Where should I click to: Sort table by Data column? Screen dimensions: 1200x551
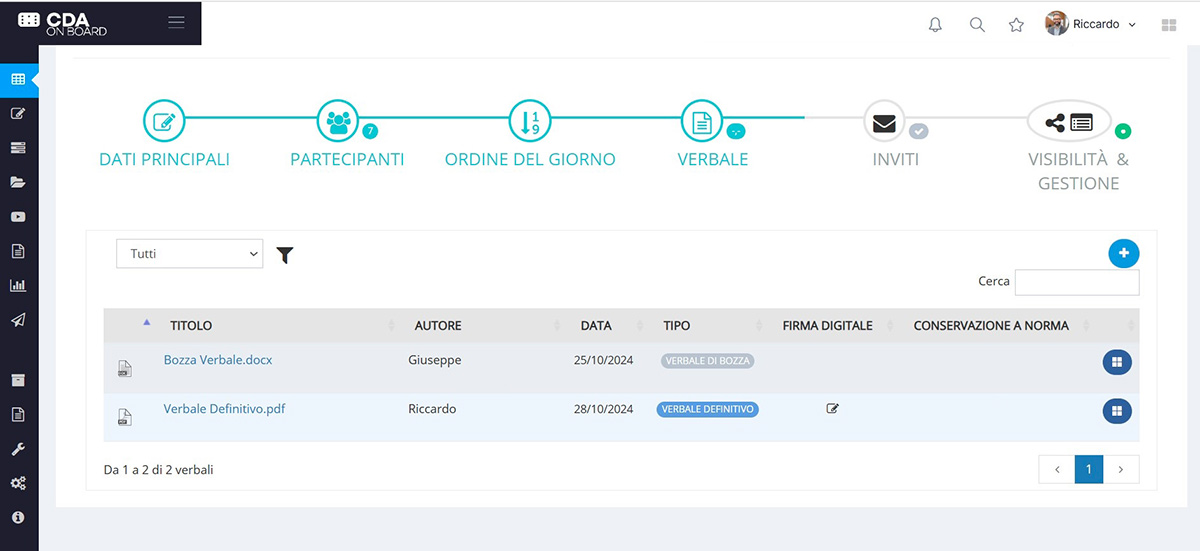pos(596,325)
